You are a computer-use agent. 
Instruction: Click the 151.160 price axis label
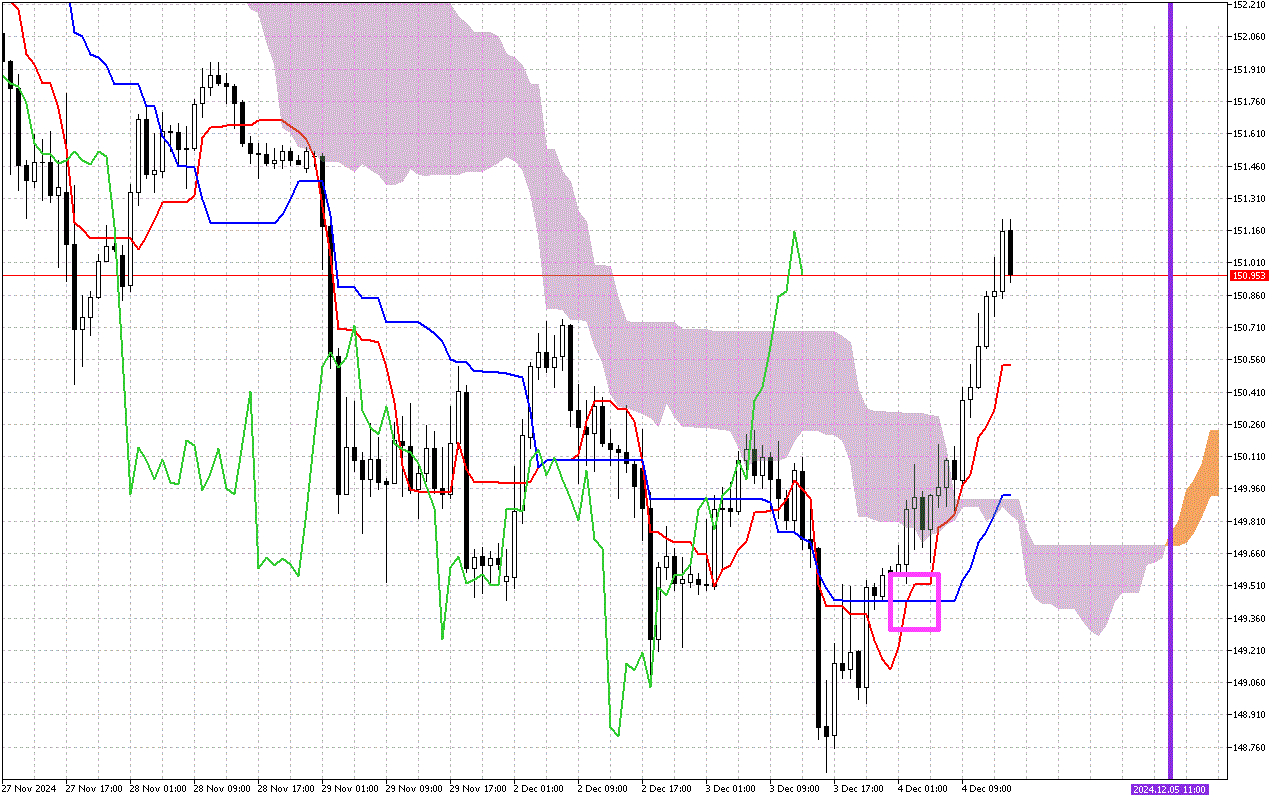pyautogui.click(x=1250, y=231)
